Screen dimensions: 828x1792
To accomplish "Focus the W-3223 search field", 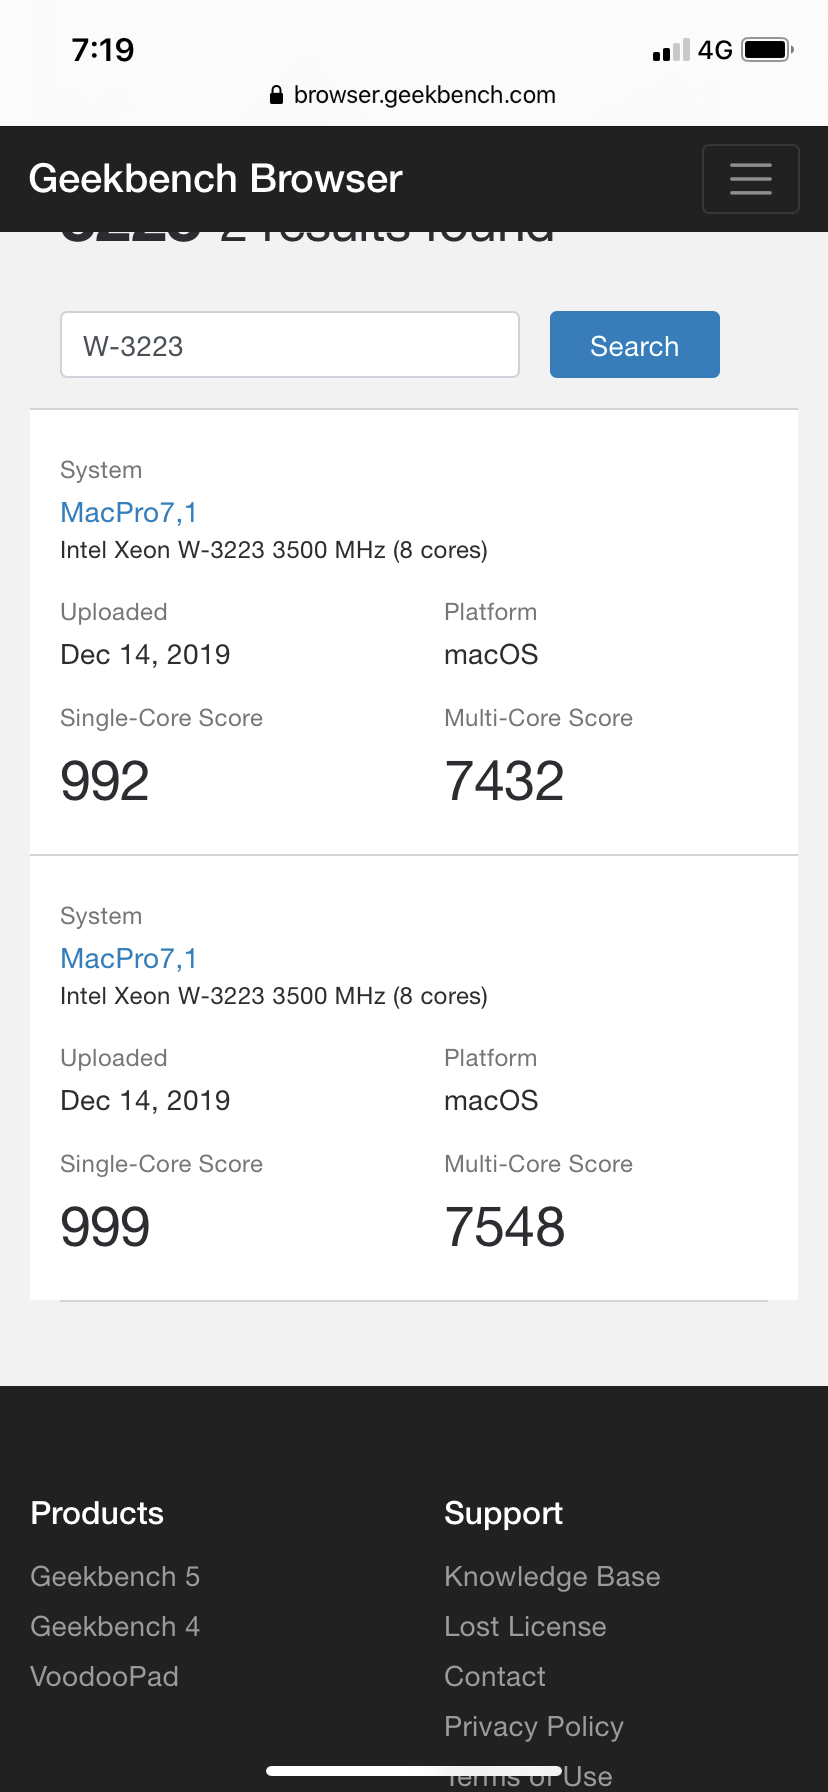I will pos(290,345).
